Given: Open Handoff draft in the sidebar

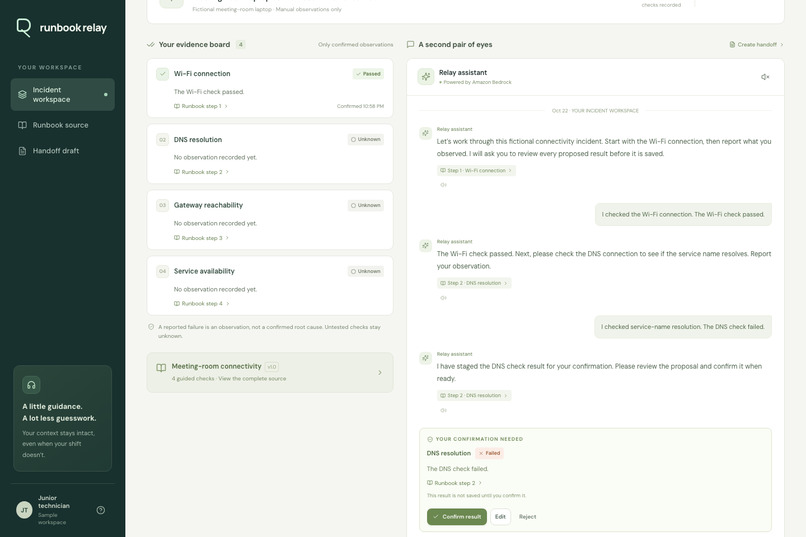Looking at the screenshot, I should pyautogui.click(x=62, y=151).
